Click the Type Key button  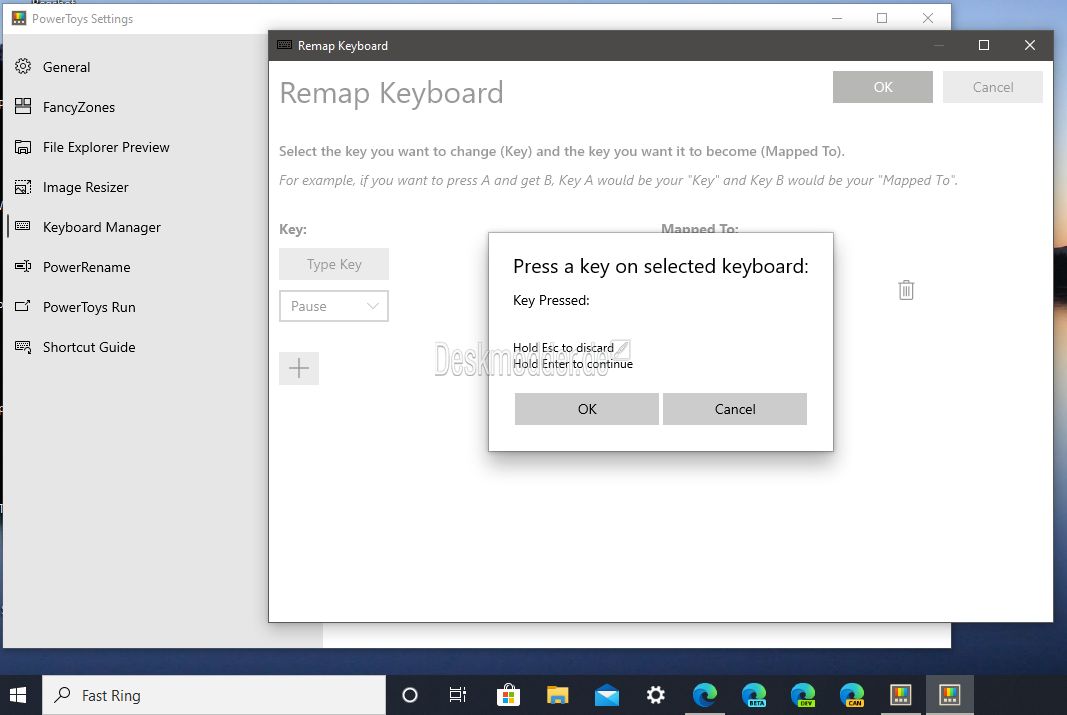tap(333, 264)
